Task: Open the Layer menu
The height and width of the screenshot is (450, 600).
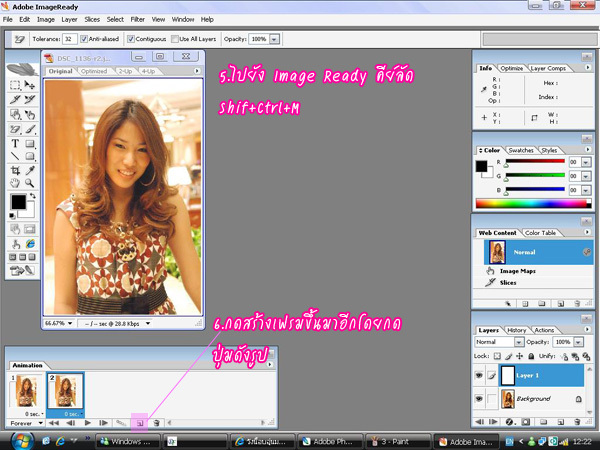Action: point(69,20)
